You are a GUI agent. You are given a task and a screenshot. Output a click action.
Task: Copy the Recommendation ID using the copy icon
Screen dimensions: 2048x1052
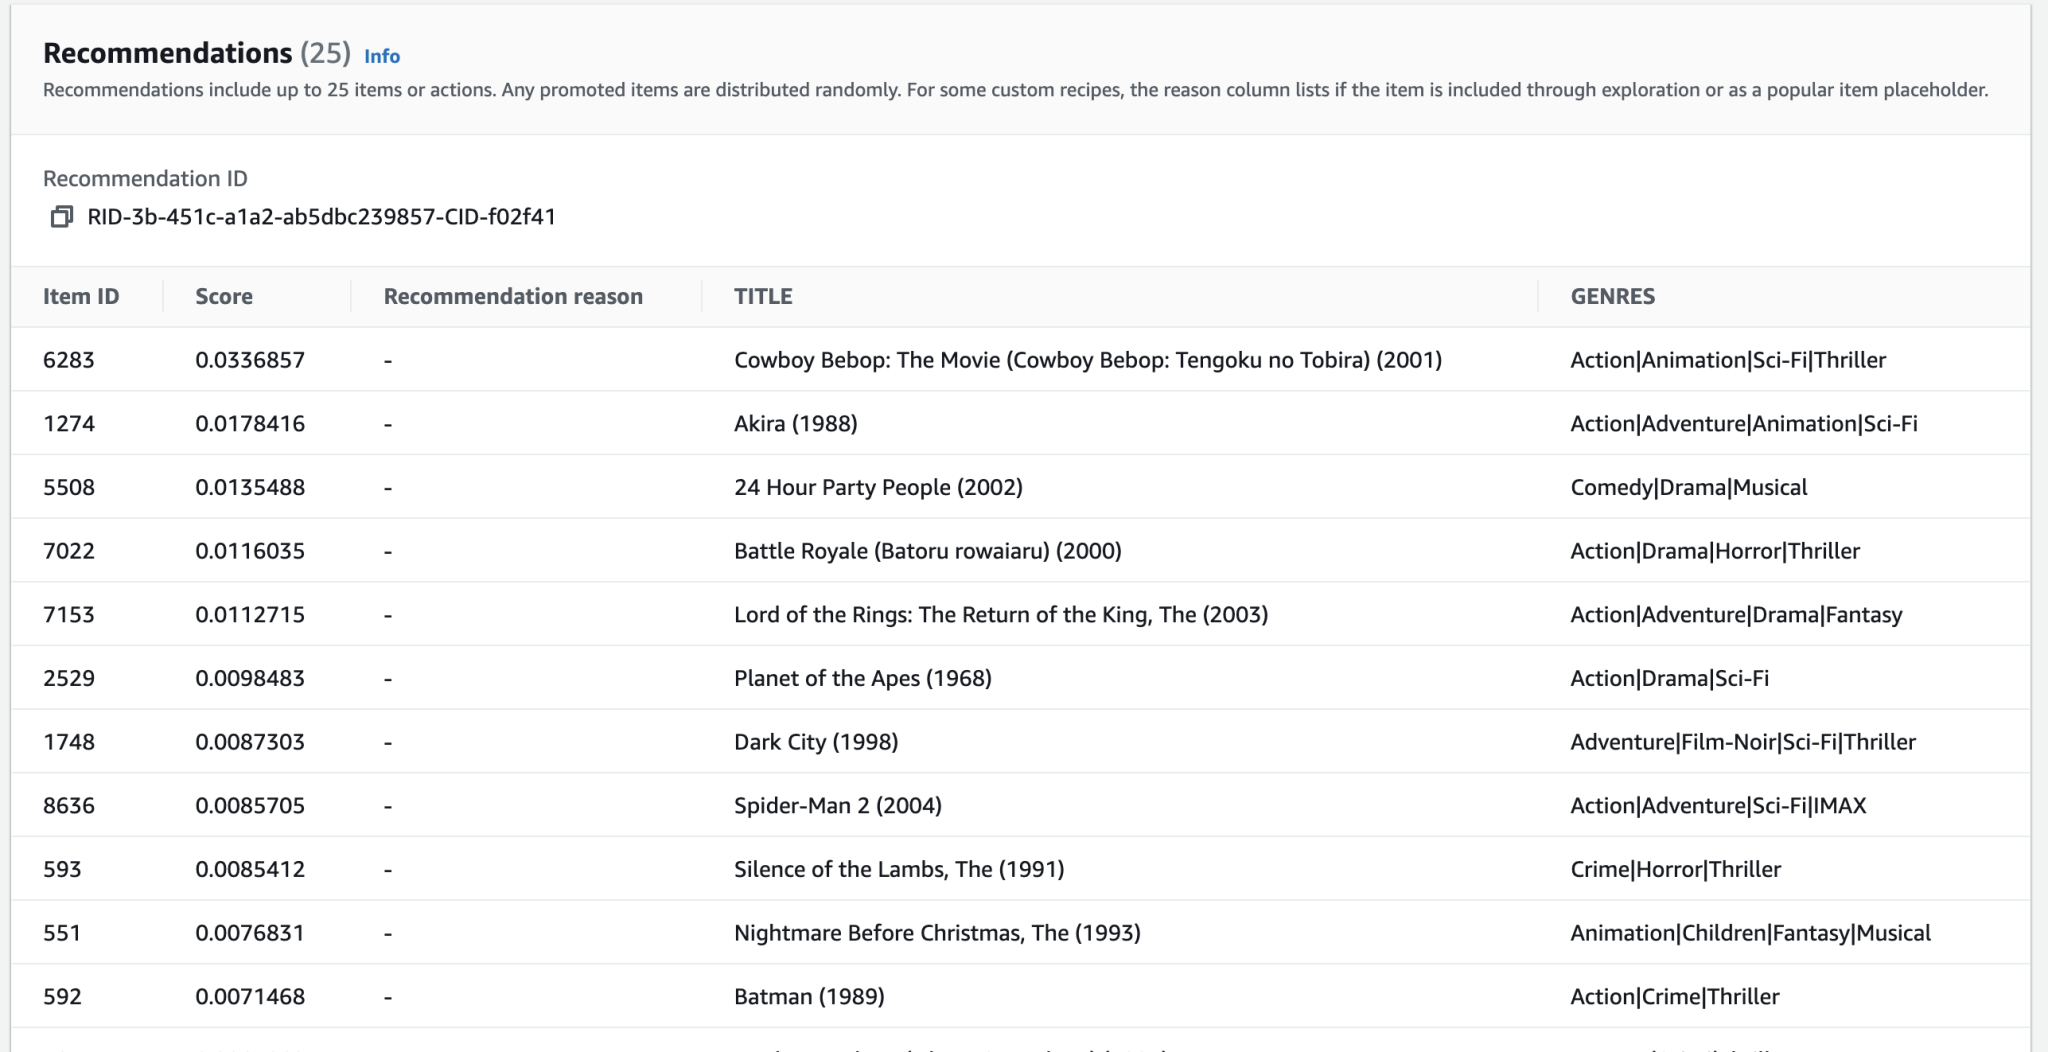[x=61, y=215]
